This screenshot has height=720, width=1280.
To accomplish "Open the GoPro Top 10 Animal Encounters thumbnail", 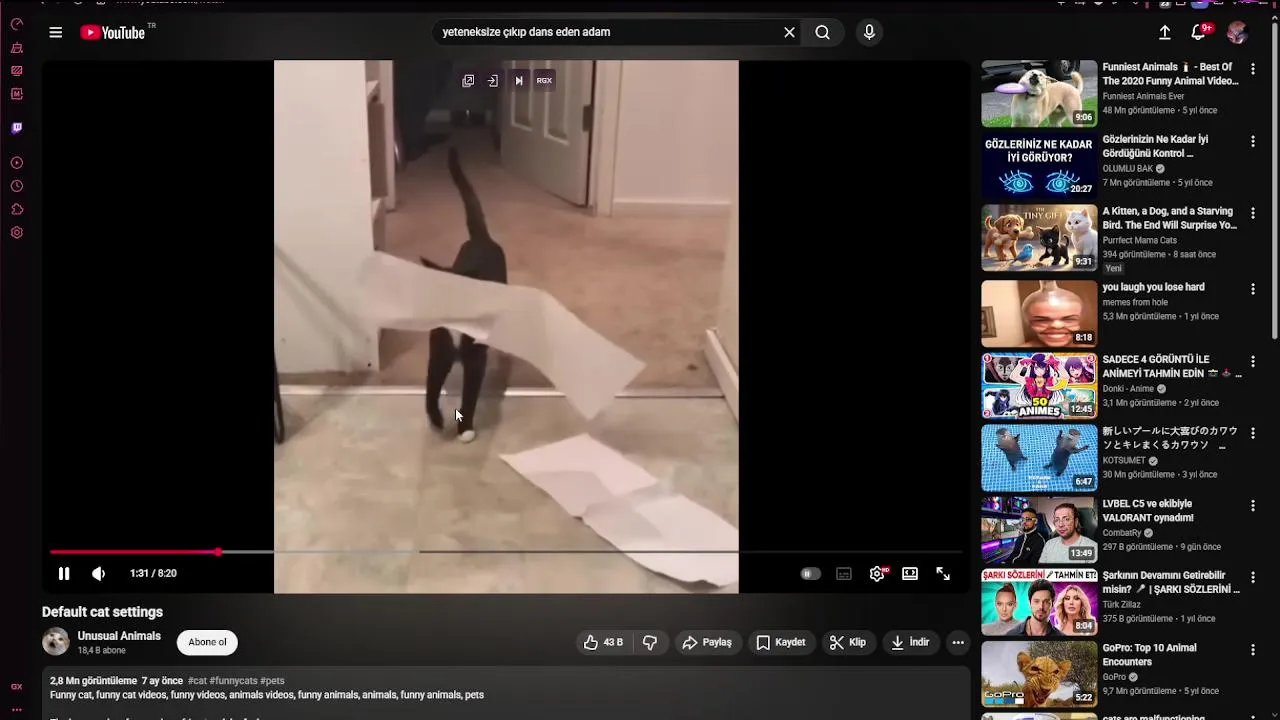I will coord(1039,673).
